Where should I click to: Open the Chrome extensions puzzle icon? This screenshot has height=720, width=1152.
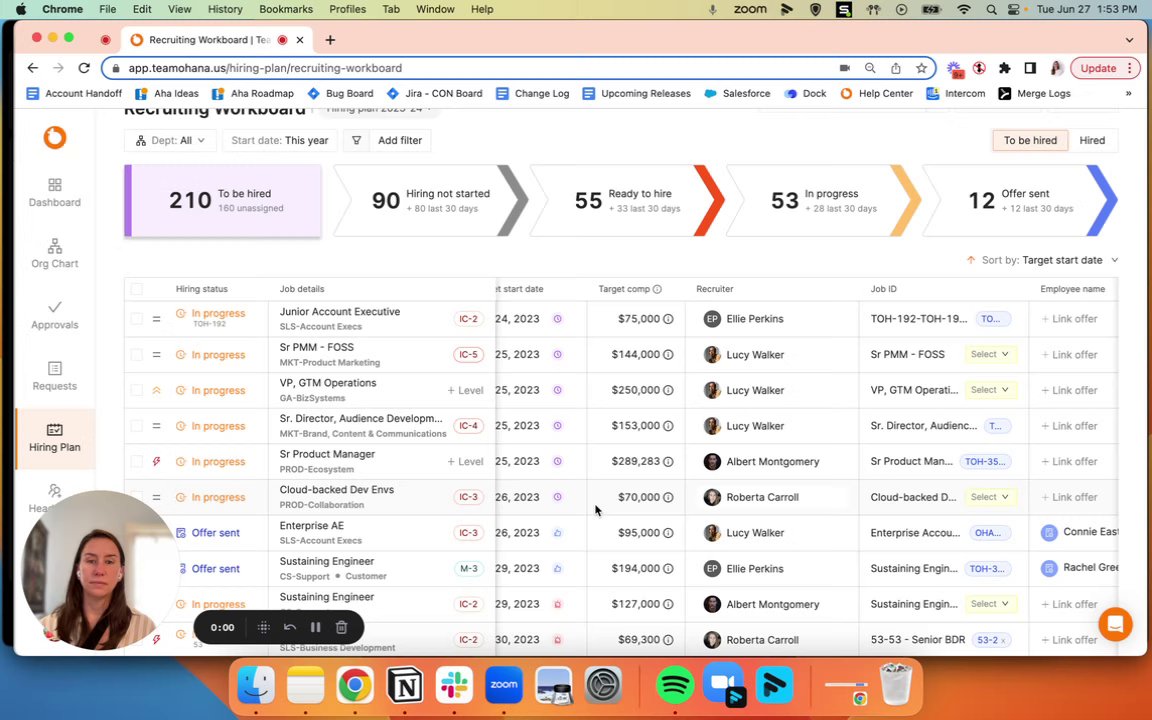coord(1004,68)
